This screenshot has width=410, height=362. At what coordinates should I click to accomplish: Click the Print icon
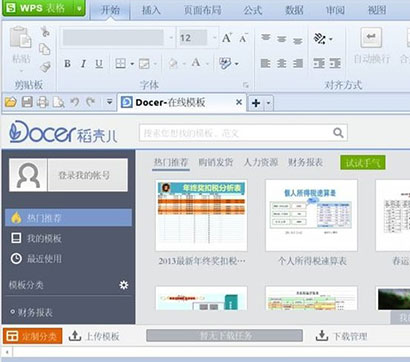pos(43,102)
